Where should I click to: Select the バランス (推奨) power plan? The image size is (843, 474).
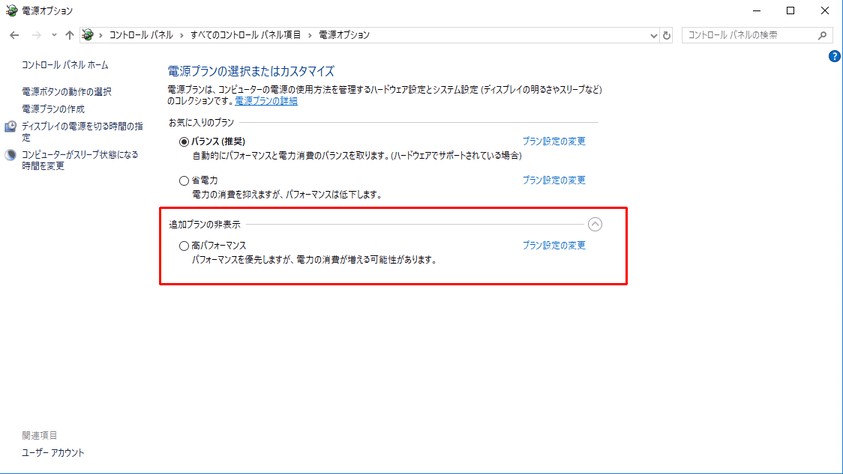pyautogui.click(x=184, y=142)
